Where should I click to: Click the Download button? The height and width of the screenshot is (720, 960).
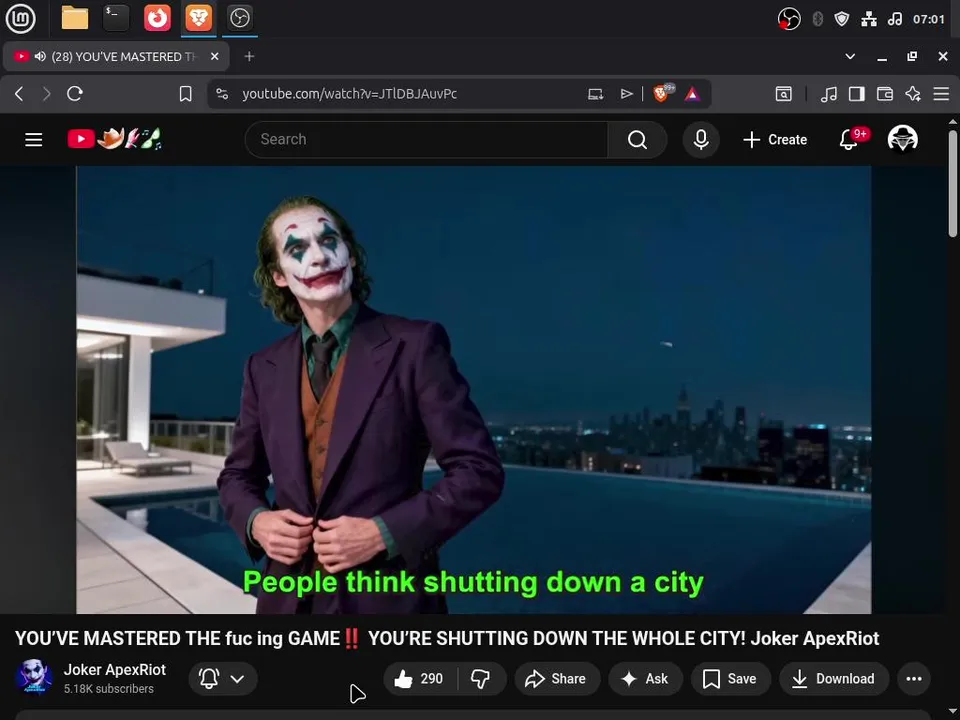834,678
